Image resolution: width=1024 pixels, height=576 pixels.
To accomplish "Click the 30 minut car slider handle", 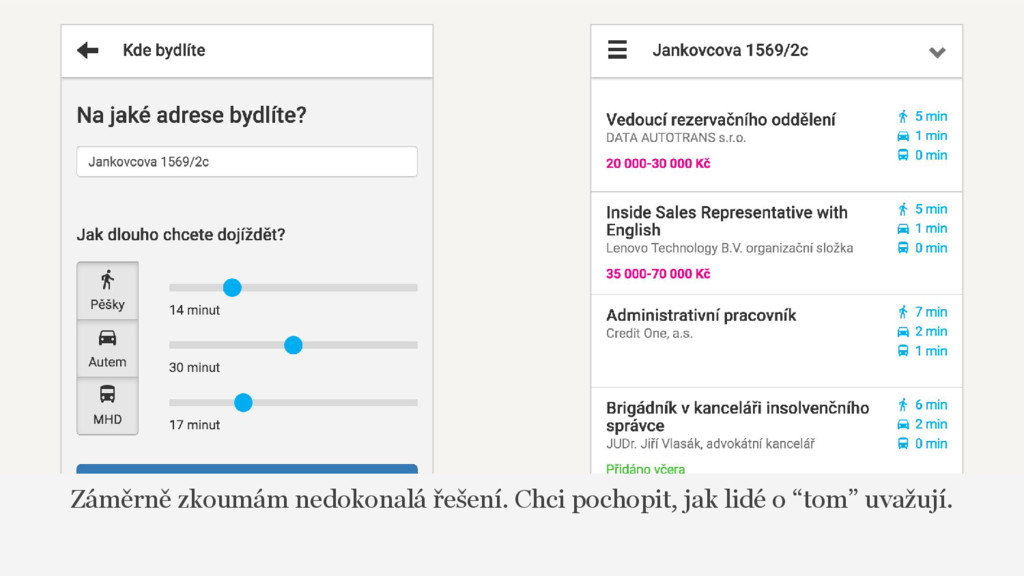I will [x=293, y=345].
